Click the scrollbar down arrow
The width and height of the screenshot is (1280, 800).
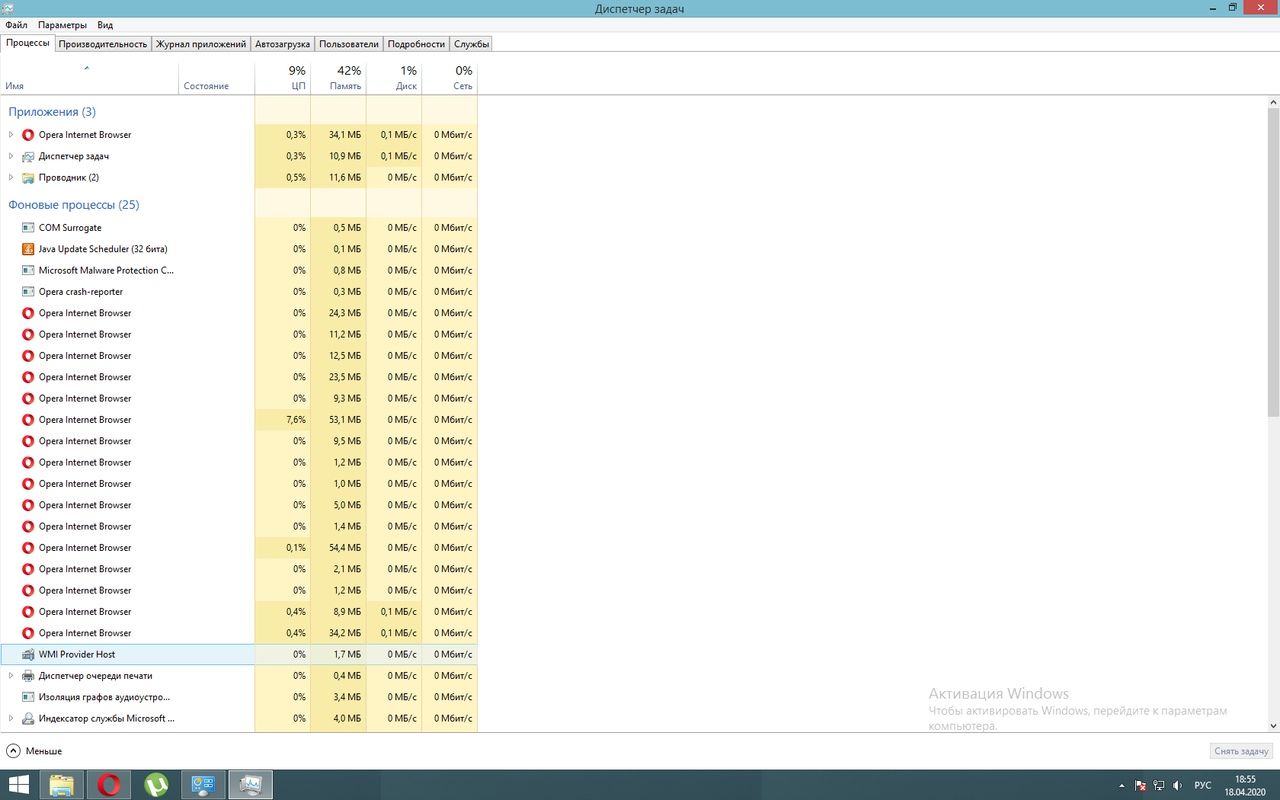tap(1273, 725)
